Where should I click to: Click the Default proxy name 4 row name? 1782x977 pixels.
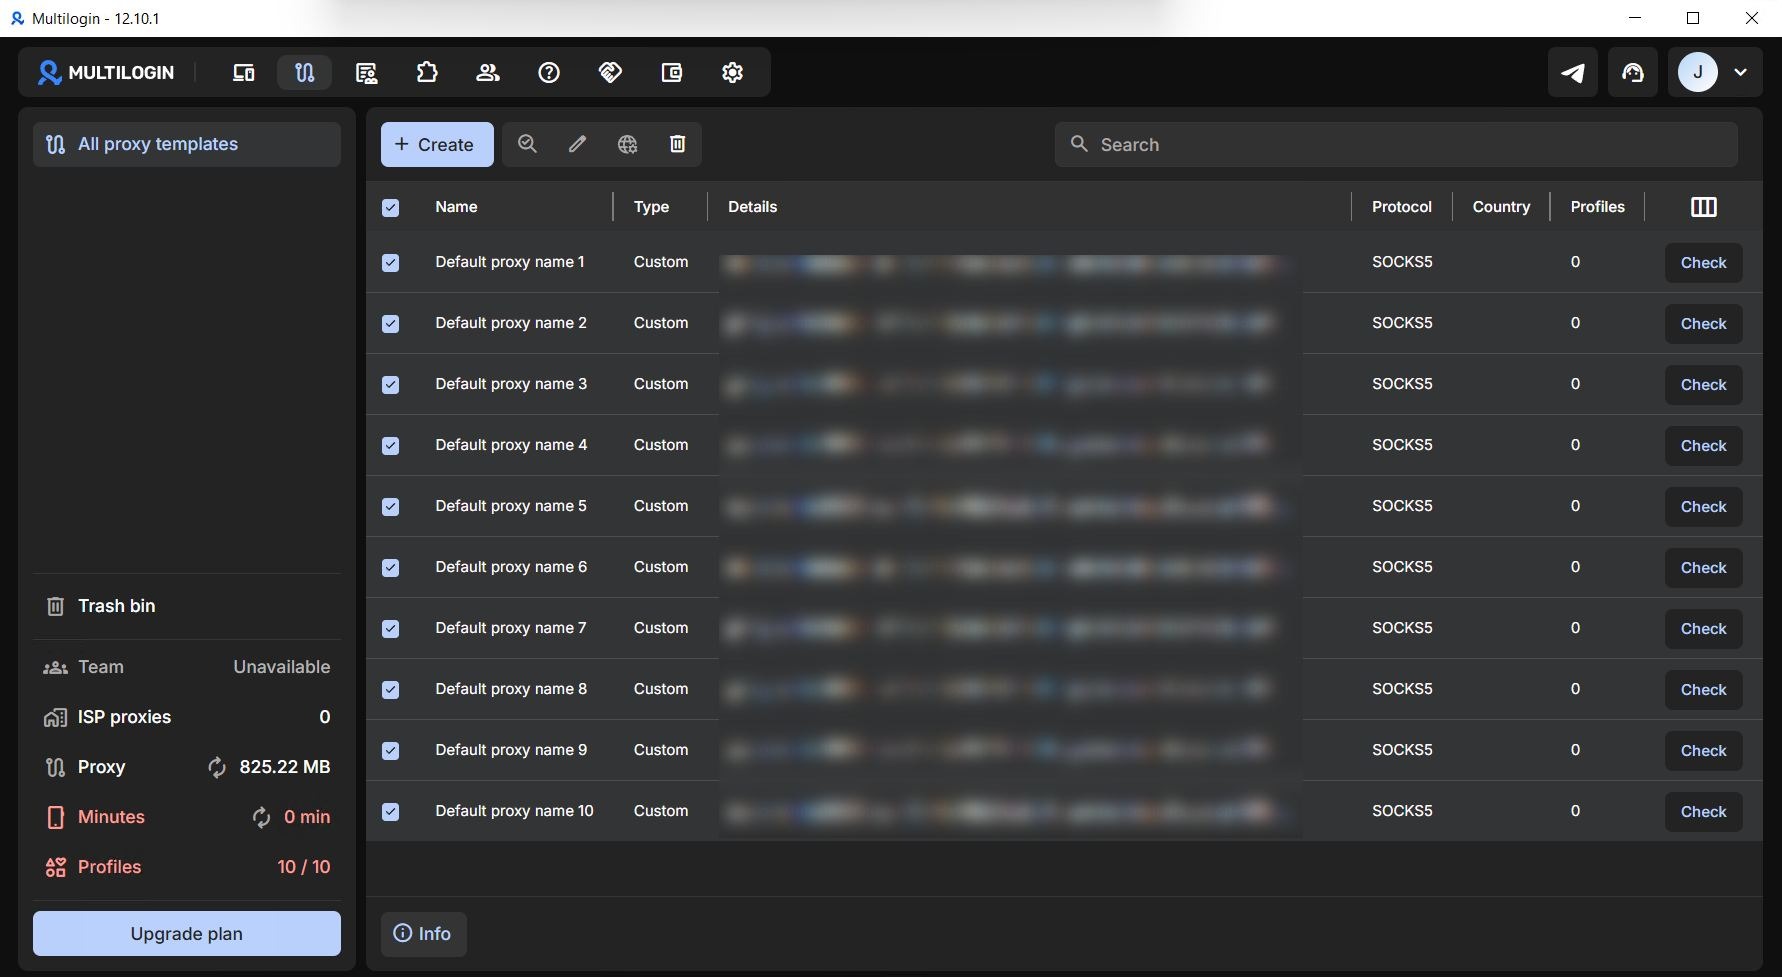(511, 445)
